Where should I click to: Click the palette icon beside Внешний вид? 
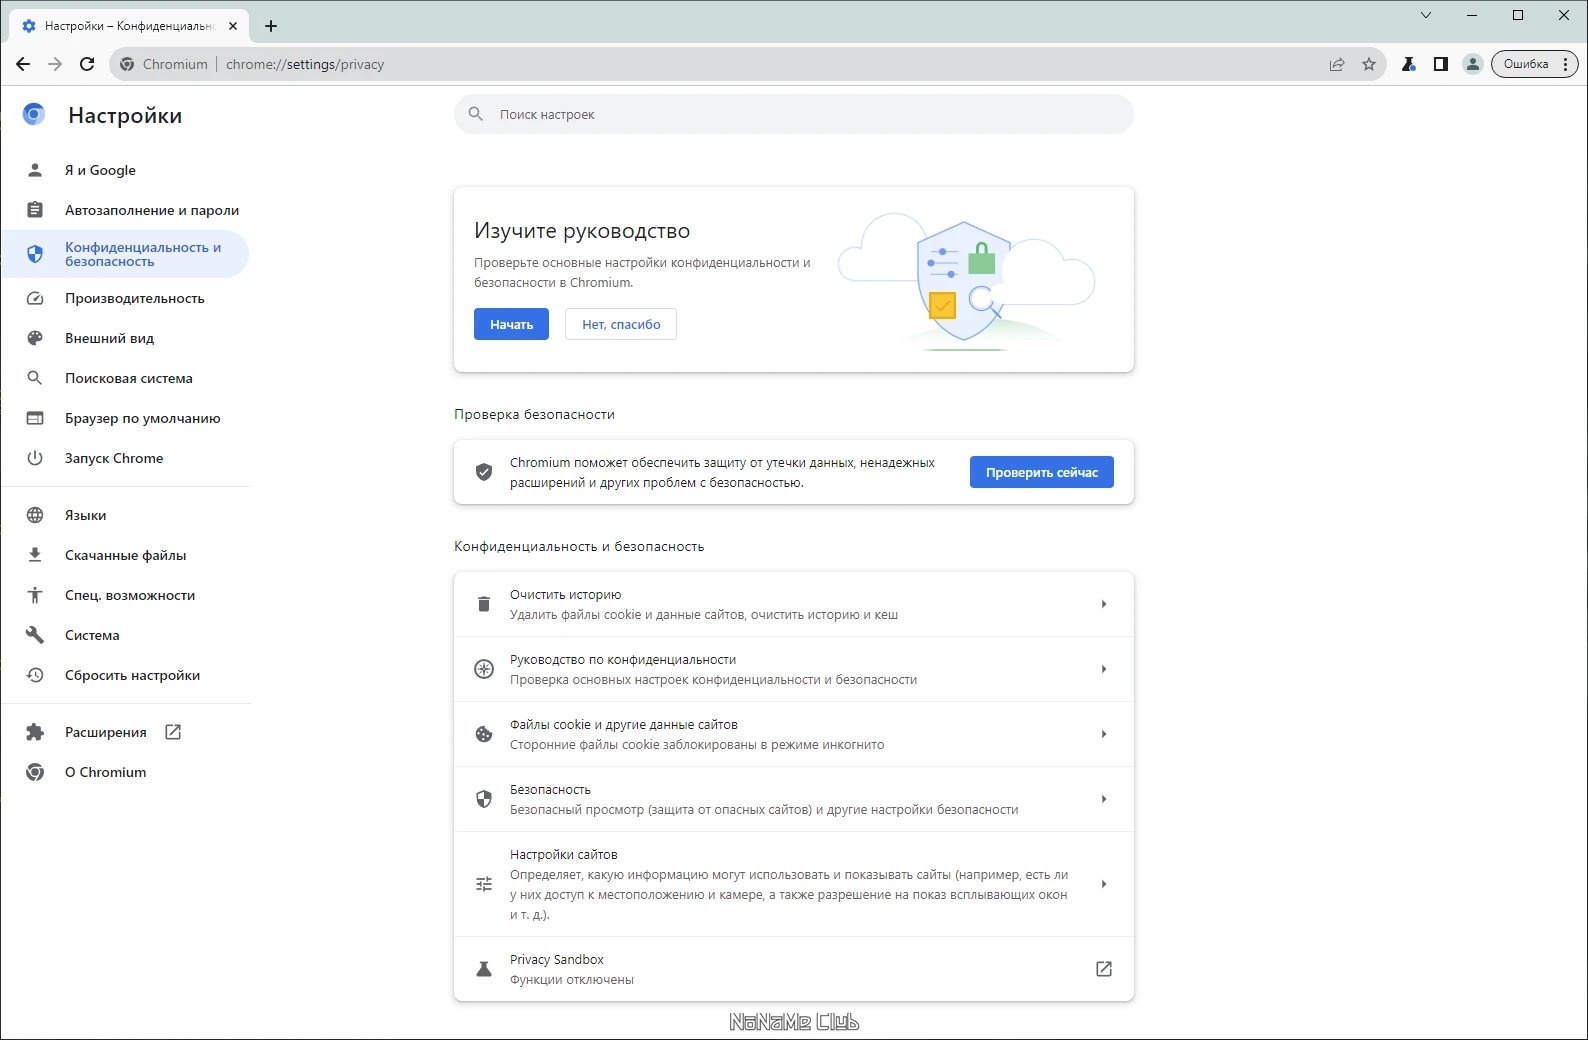tap(35, 338)
